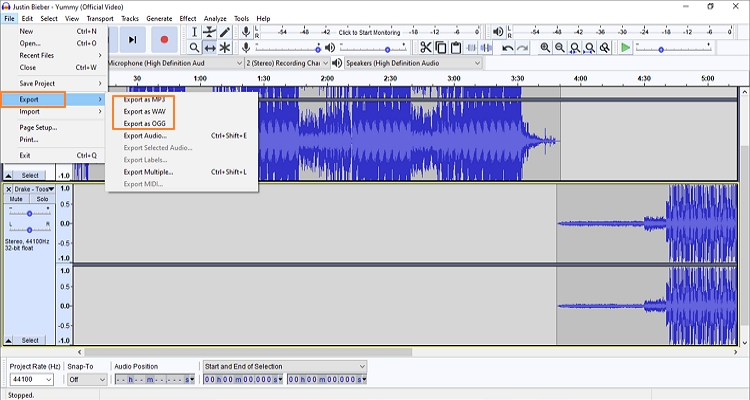Click the recording meter microphone icon
The width and height of the screenshot is (750, 400).
click(x=246, y=32)
